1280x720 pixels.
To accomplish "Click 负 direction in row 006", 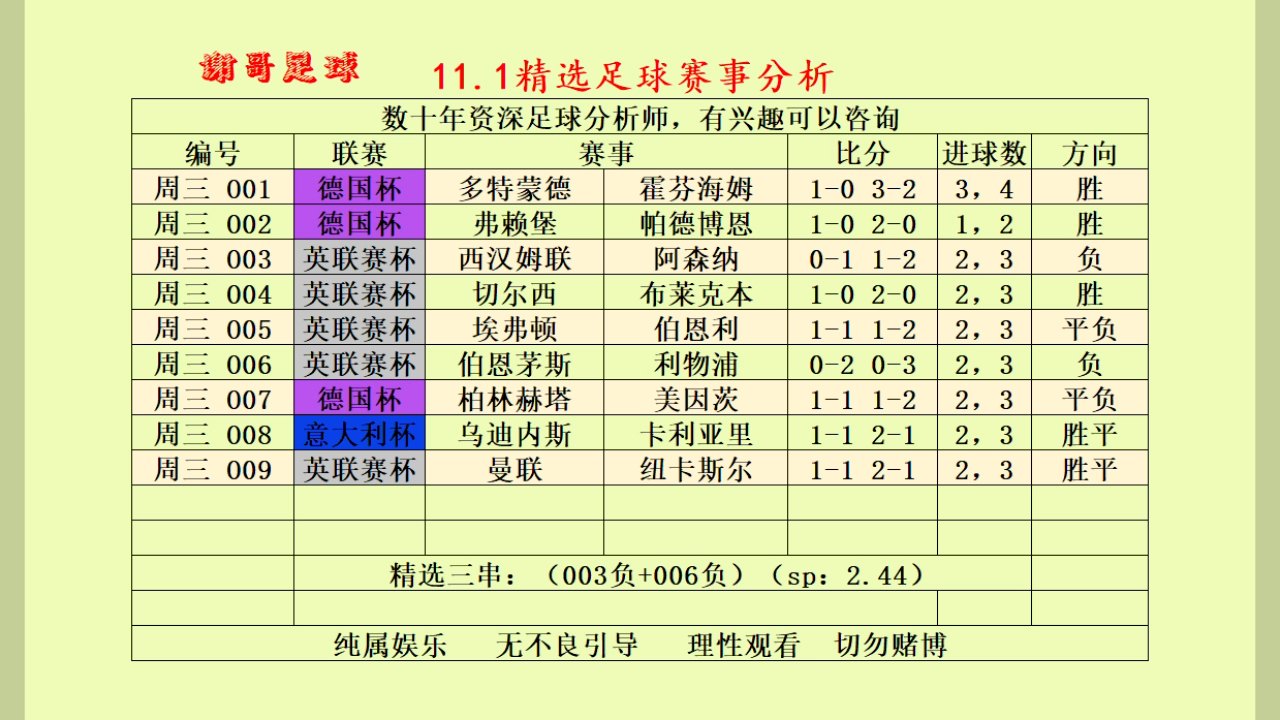I will click(1089, 363).
